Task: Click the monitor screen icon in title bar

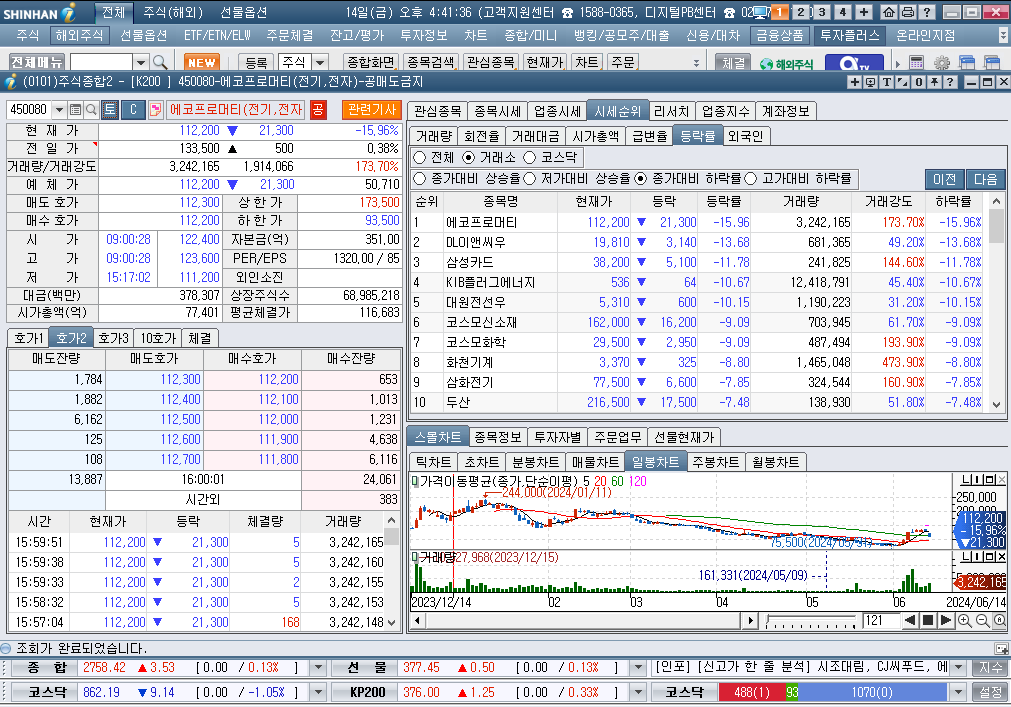Action: click(761, 12)
